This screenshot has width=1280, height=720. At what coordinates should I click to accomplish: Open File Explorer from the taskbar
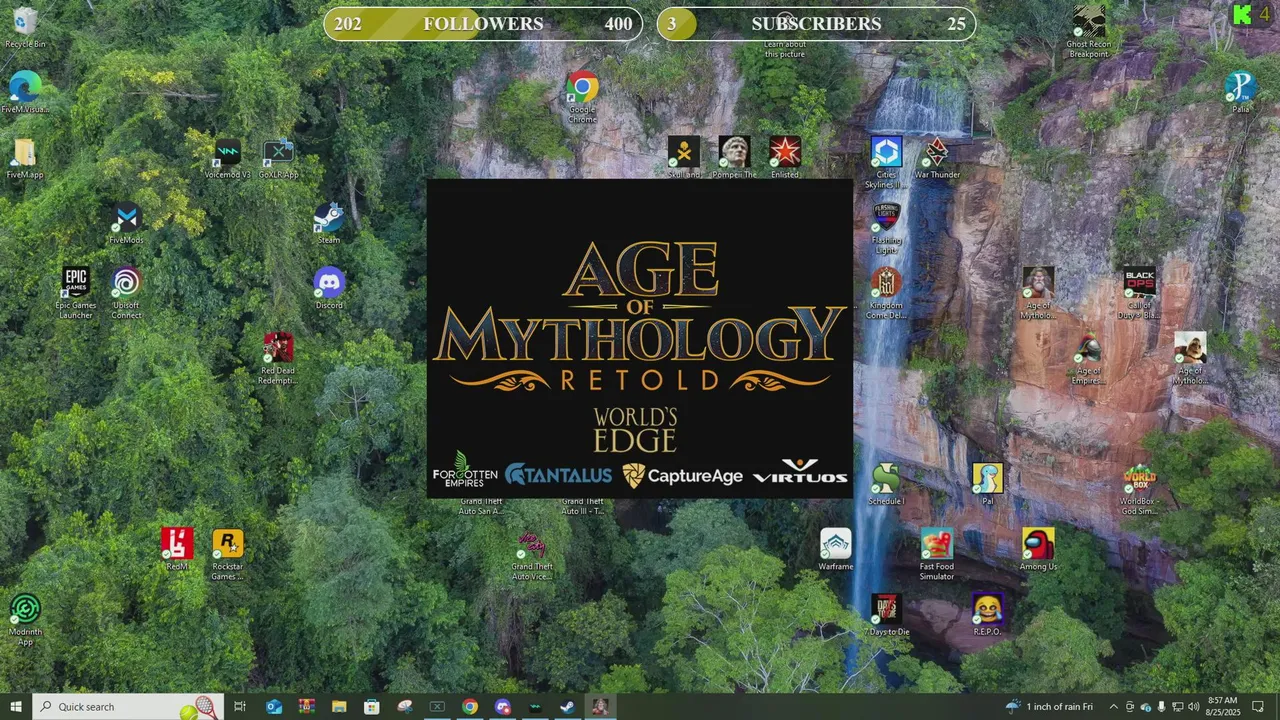point(339,706)
